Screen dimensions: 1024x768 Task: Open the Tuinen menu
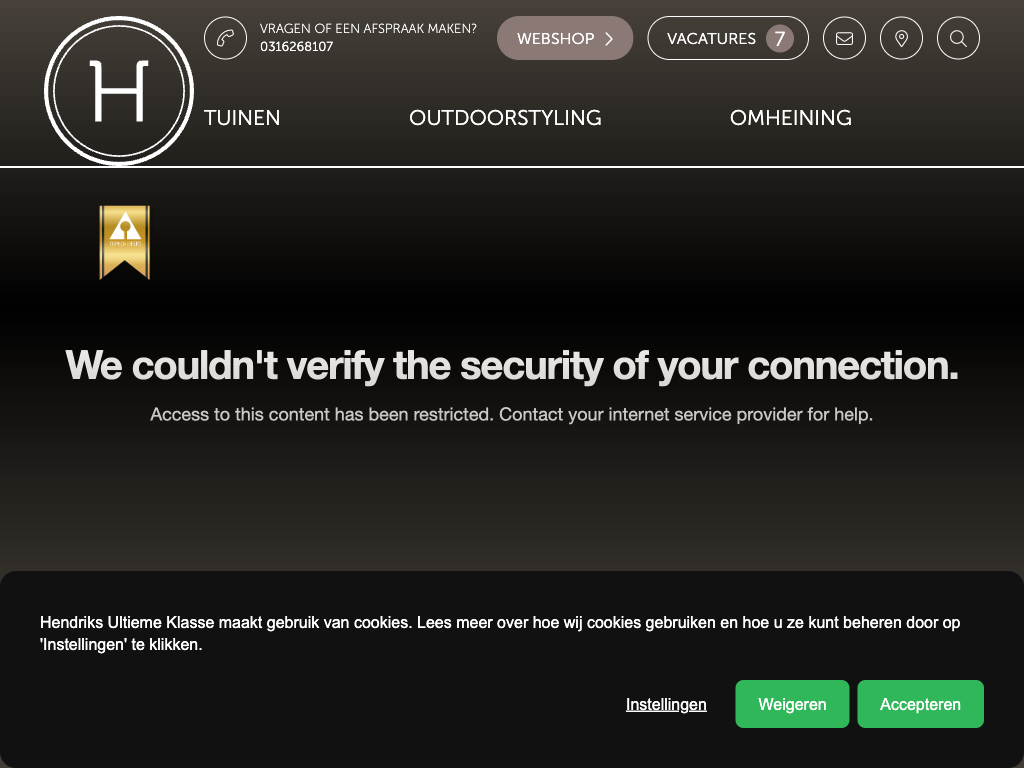(242, 118)
